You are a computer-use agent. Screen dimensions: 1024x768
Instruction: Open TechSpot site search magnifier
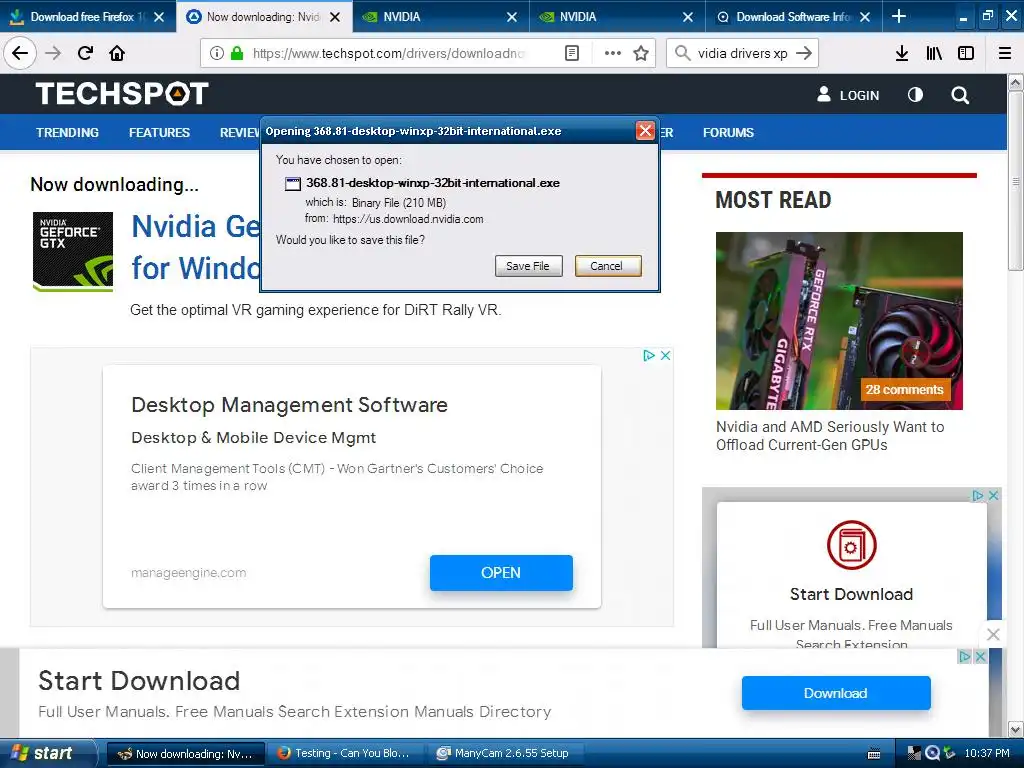960,95
